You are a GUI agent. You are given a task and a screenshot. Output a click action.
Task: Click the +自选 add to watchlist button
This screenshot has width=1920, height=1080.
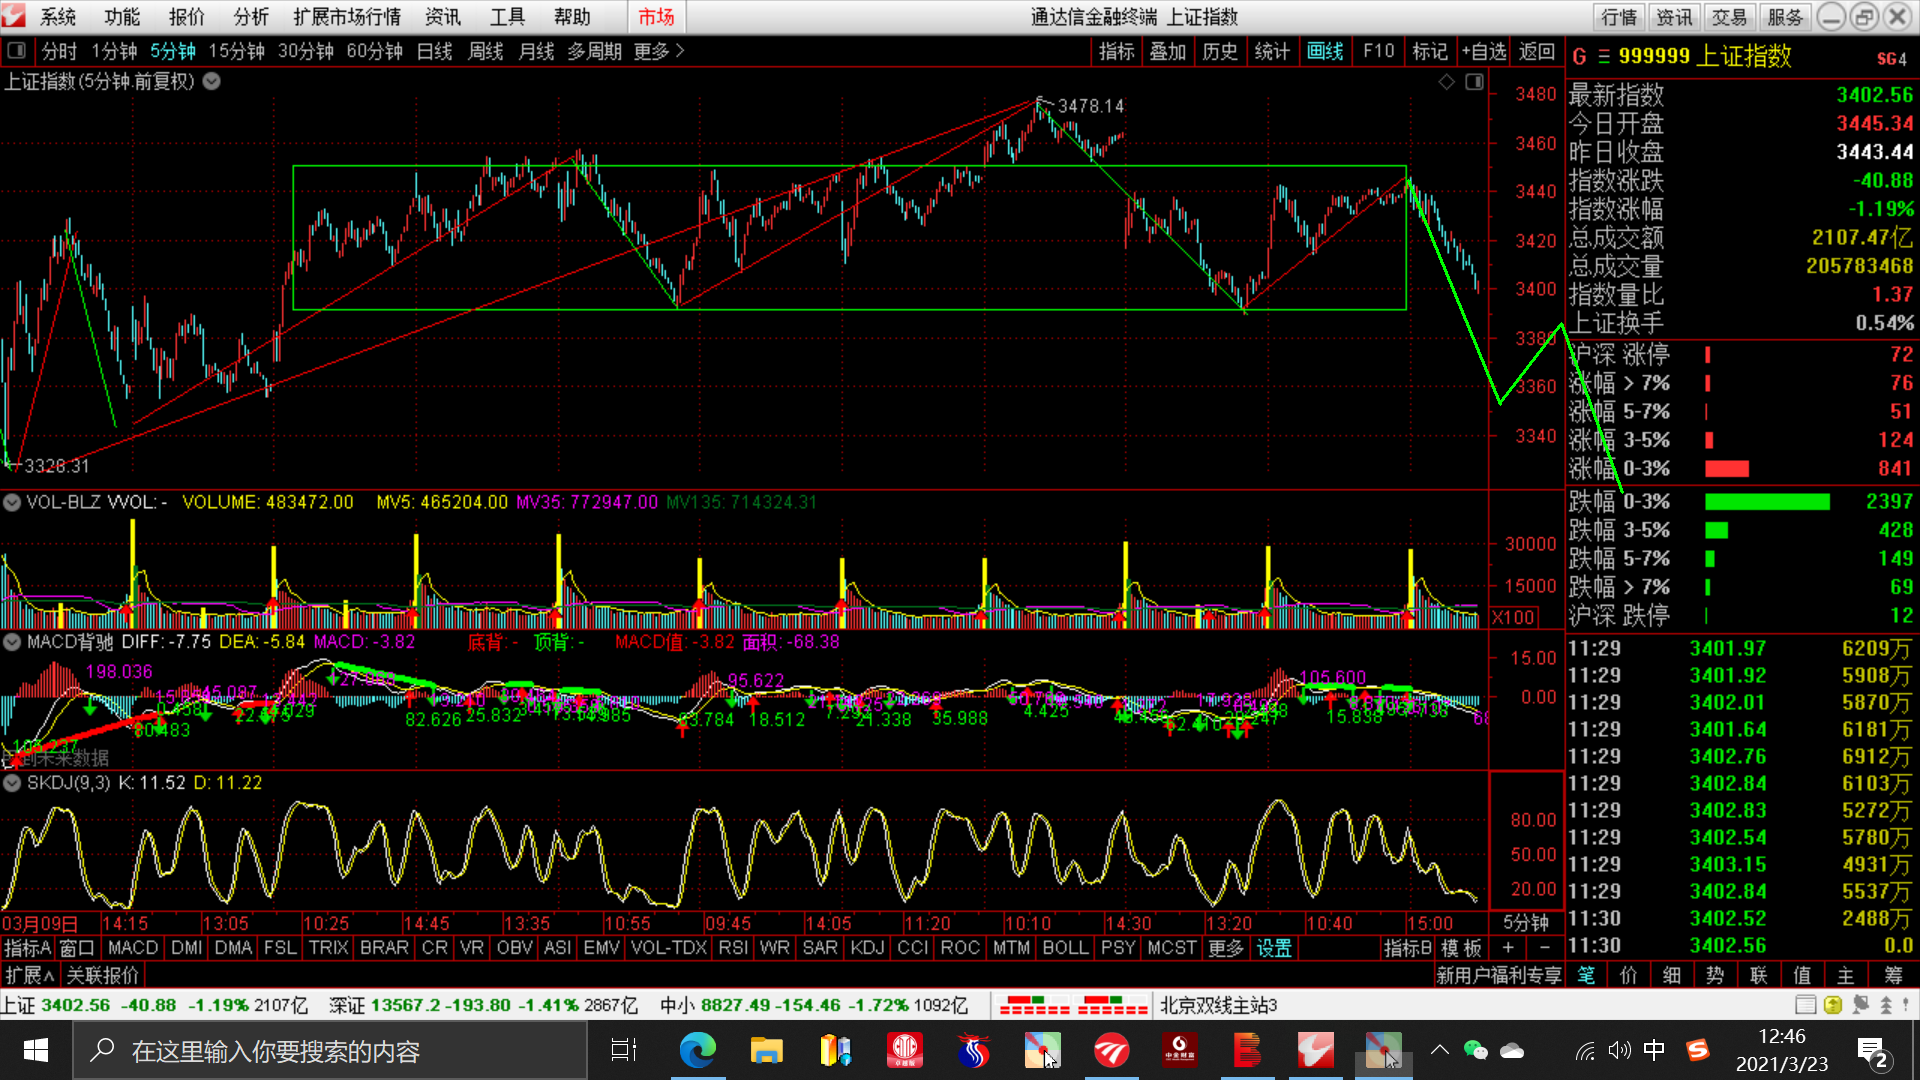(1483, 51)
